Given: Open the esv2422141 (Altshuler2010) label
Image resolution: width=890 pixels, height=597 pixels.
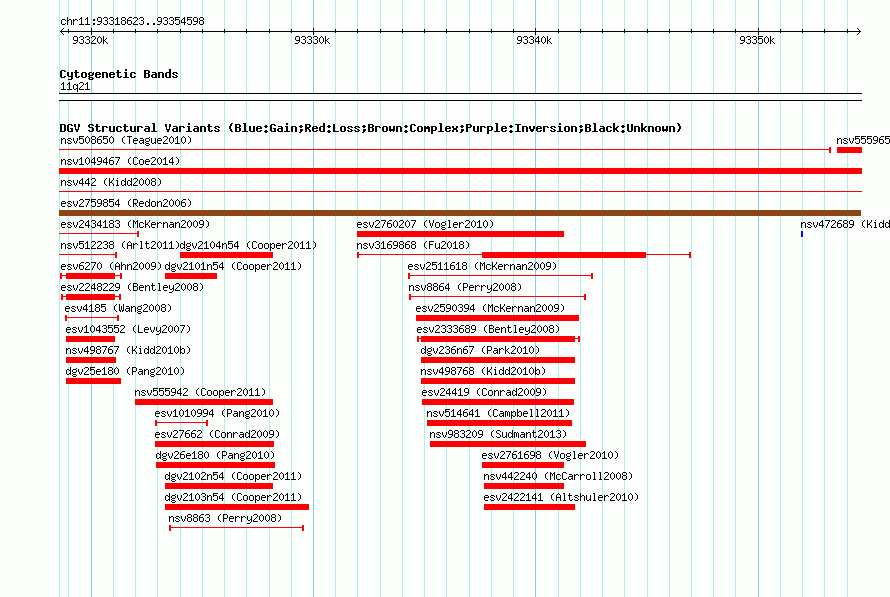Looking at the screenshot, I should click(x=561, y=497).
